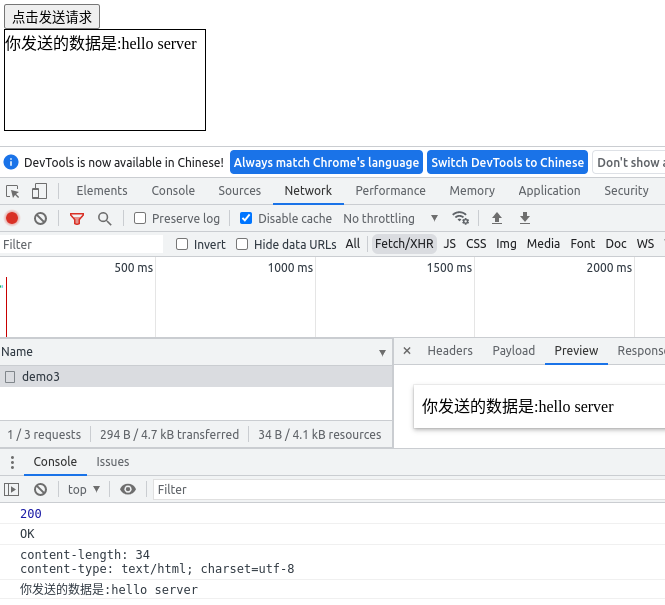Filter requests by Font type
The height and width of the screenshot is (605, 665).
(583, 244)
